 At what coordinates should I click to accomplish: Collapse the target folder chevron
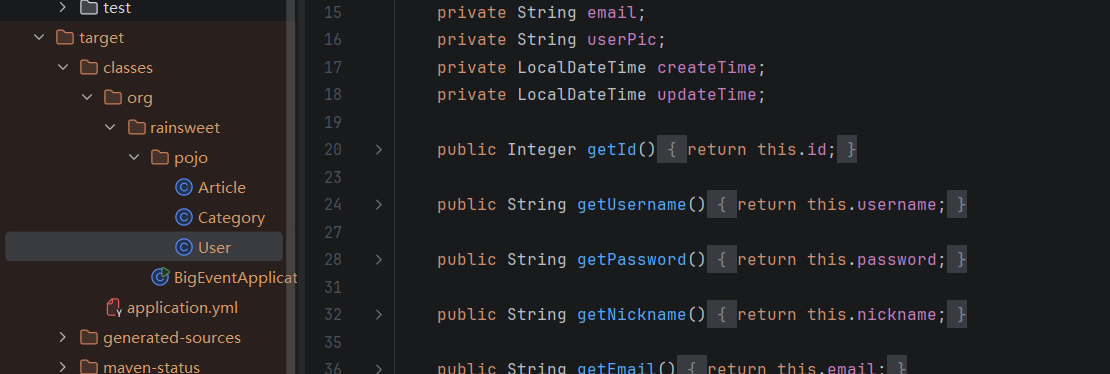coord(39,38)
